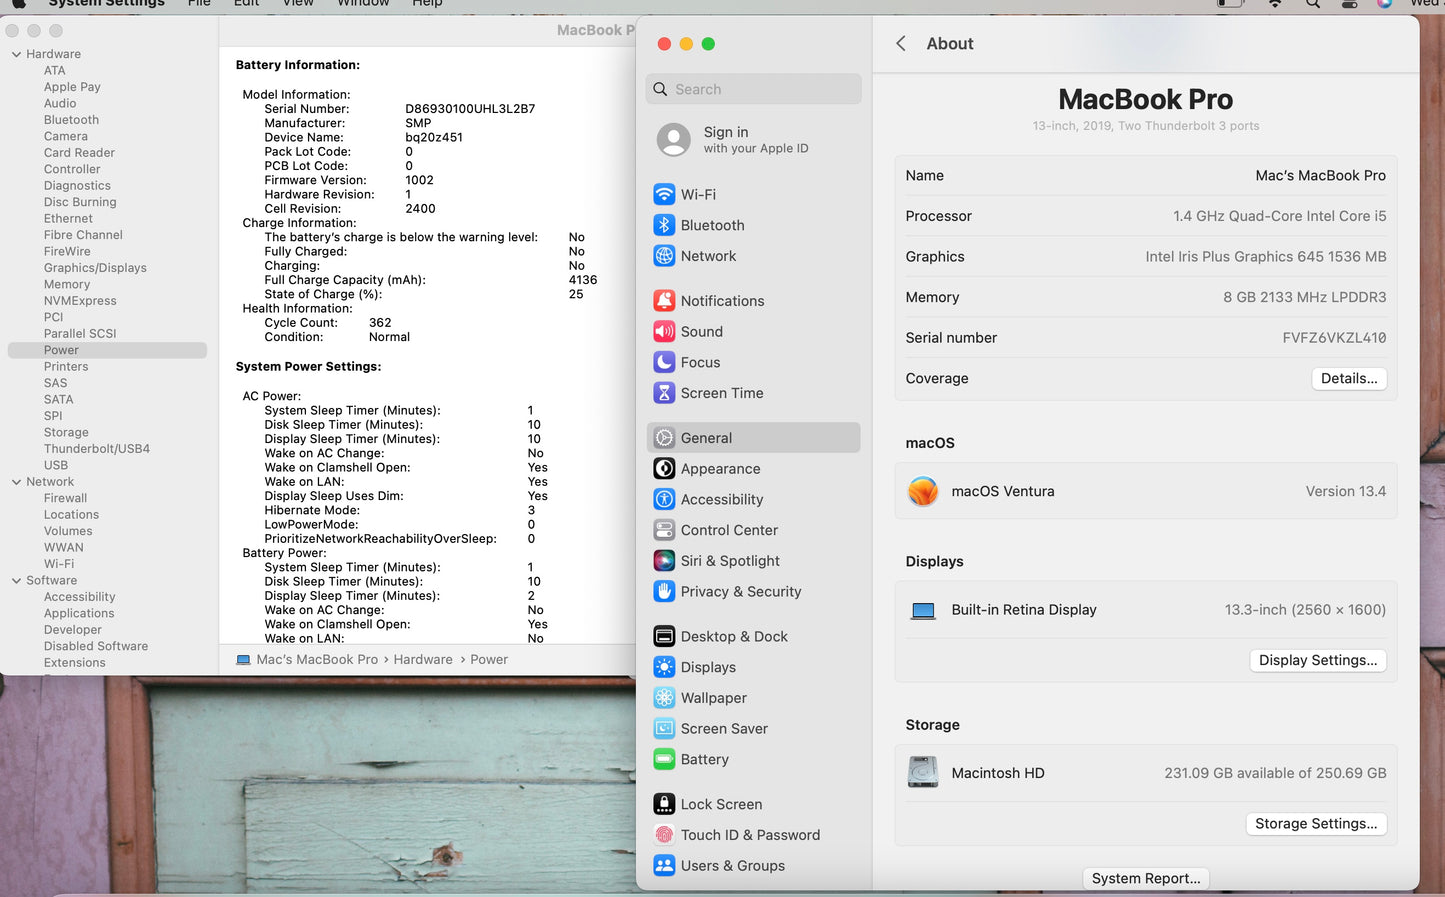Click the Coverage Details button

[x=1349, y=378]
